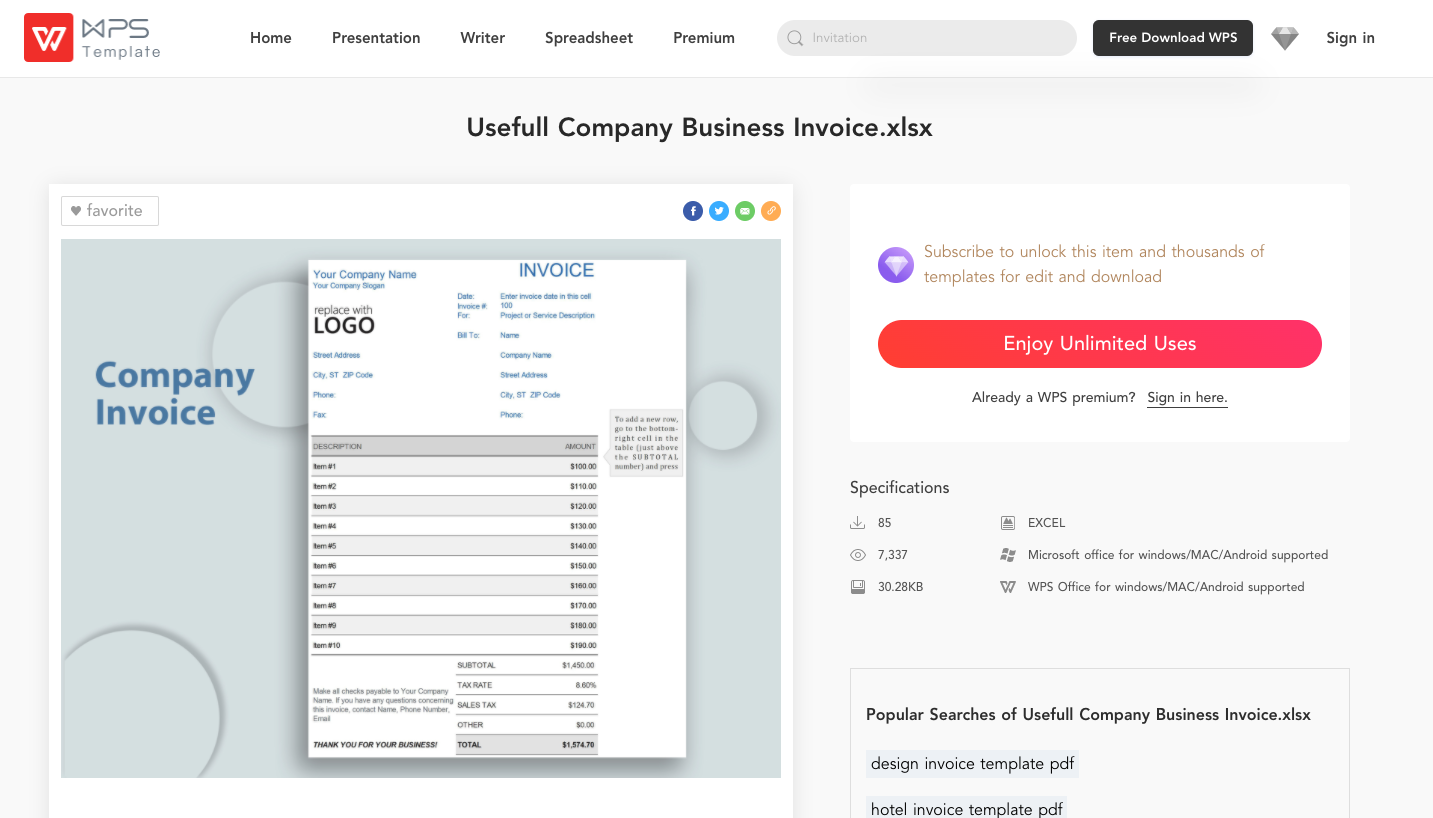Screen dimensions: 1433x818
Task: Share the template on Twitter
Action: click(719, 211)
